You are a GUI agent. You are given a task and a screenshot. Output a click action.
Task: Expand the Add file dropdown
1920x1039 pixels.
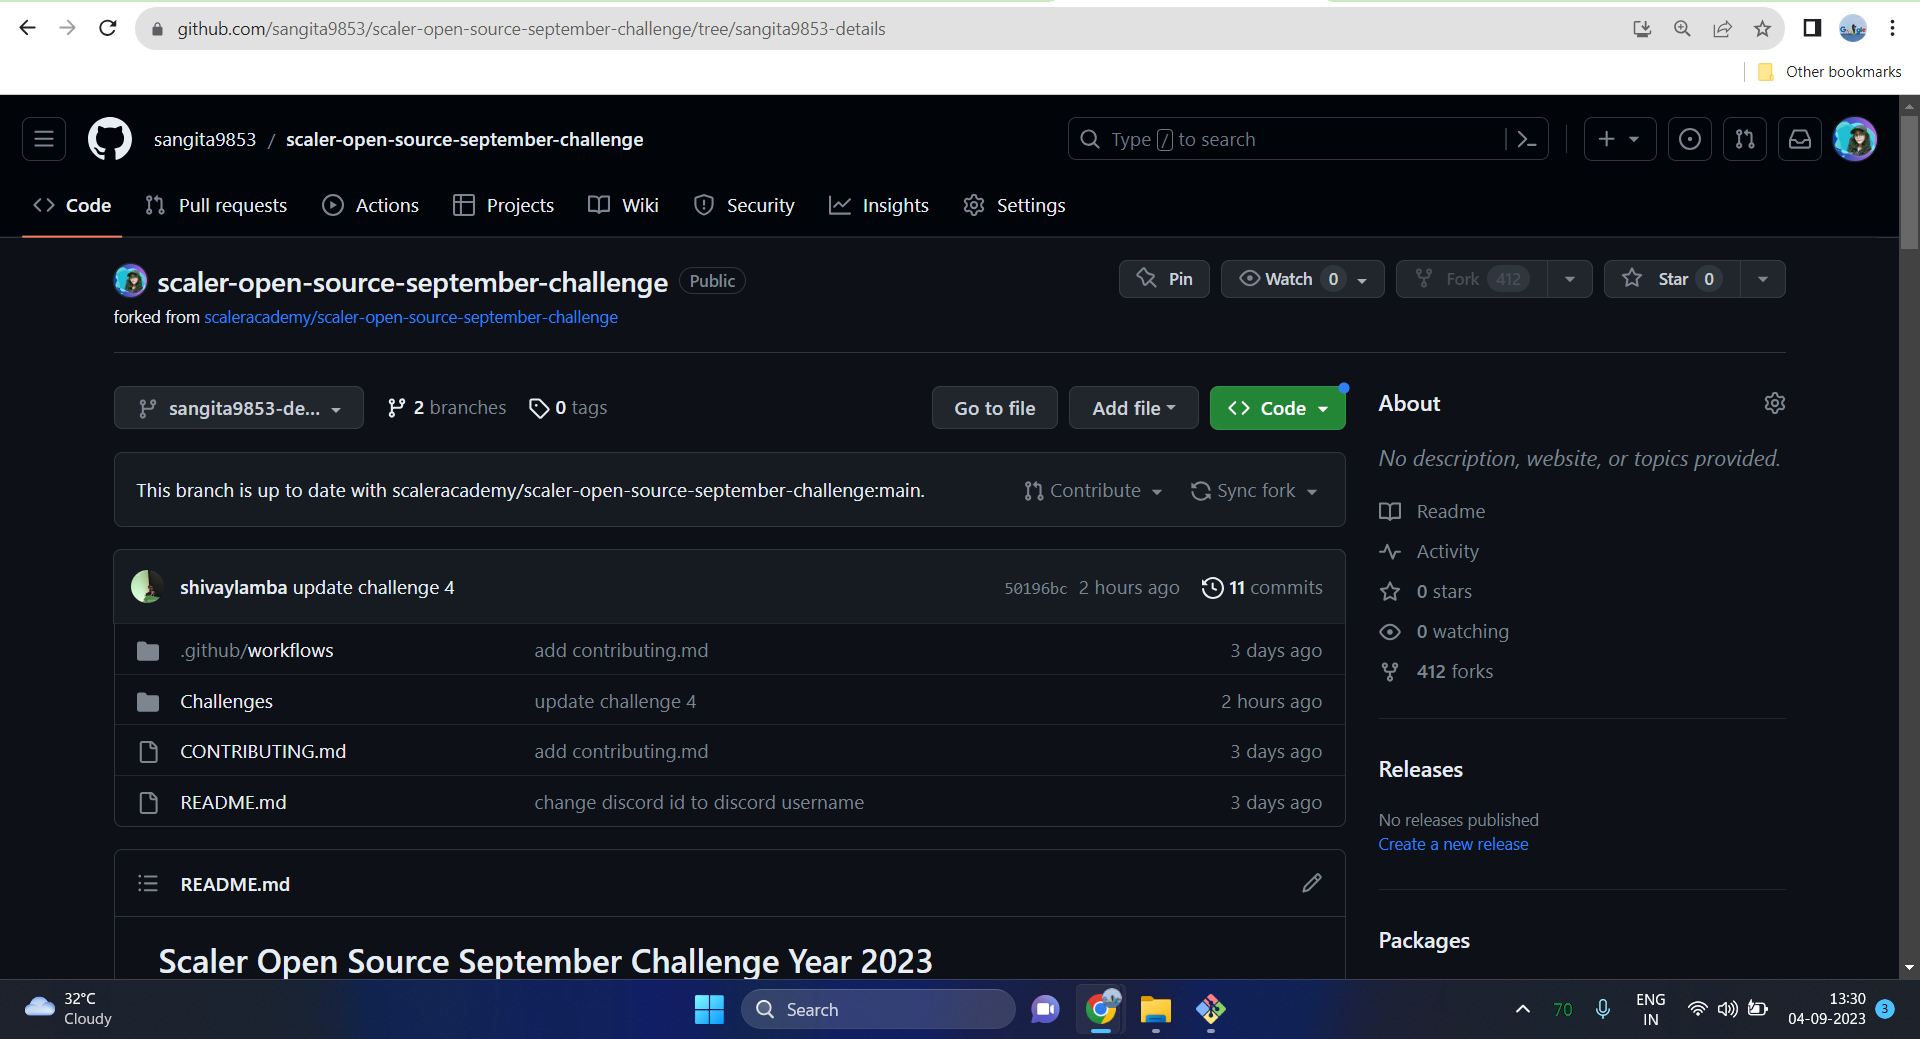pyautogui.click(x=1133, y=408)
